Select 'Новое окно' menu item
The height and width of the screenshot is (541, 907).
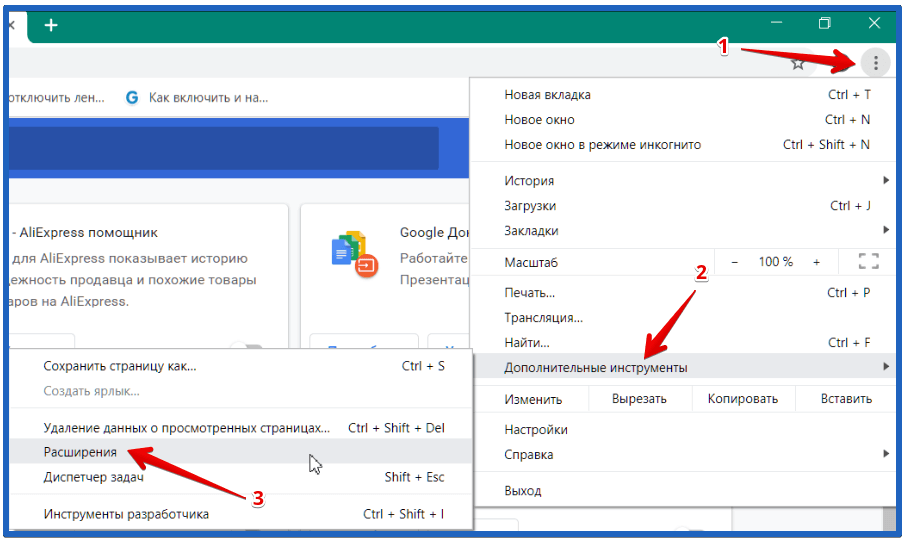tap(685, 120)
